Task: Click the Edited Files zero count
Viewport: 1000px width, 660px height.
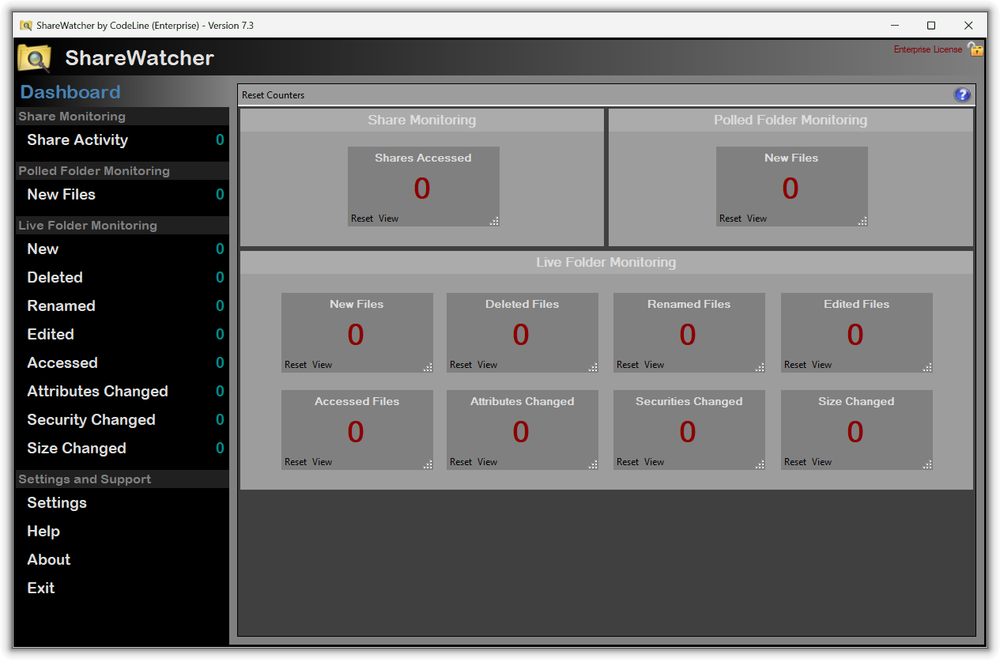Action: [855, 335]
